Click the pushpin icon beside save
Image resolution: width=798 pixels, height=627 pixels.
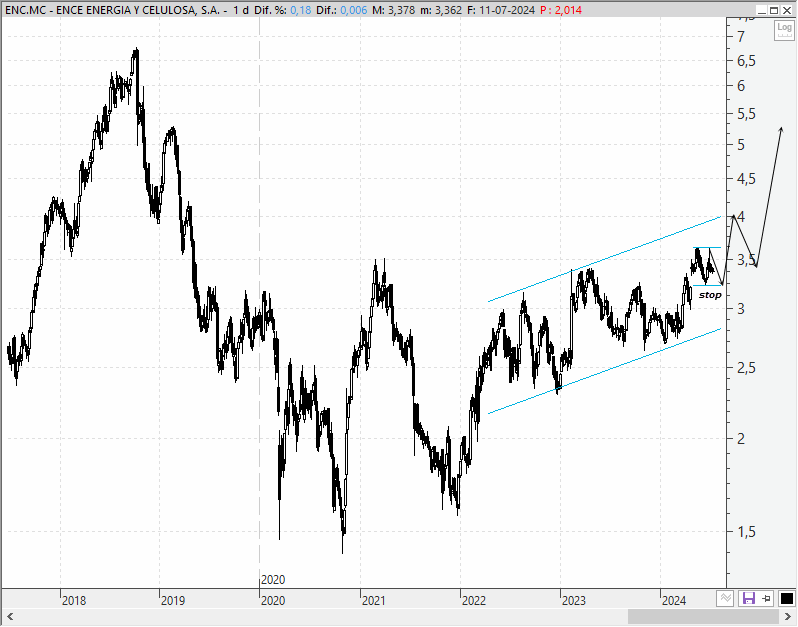pyautogui.click(x=766, y=598)
